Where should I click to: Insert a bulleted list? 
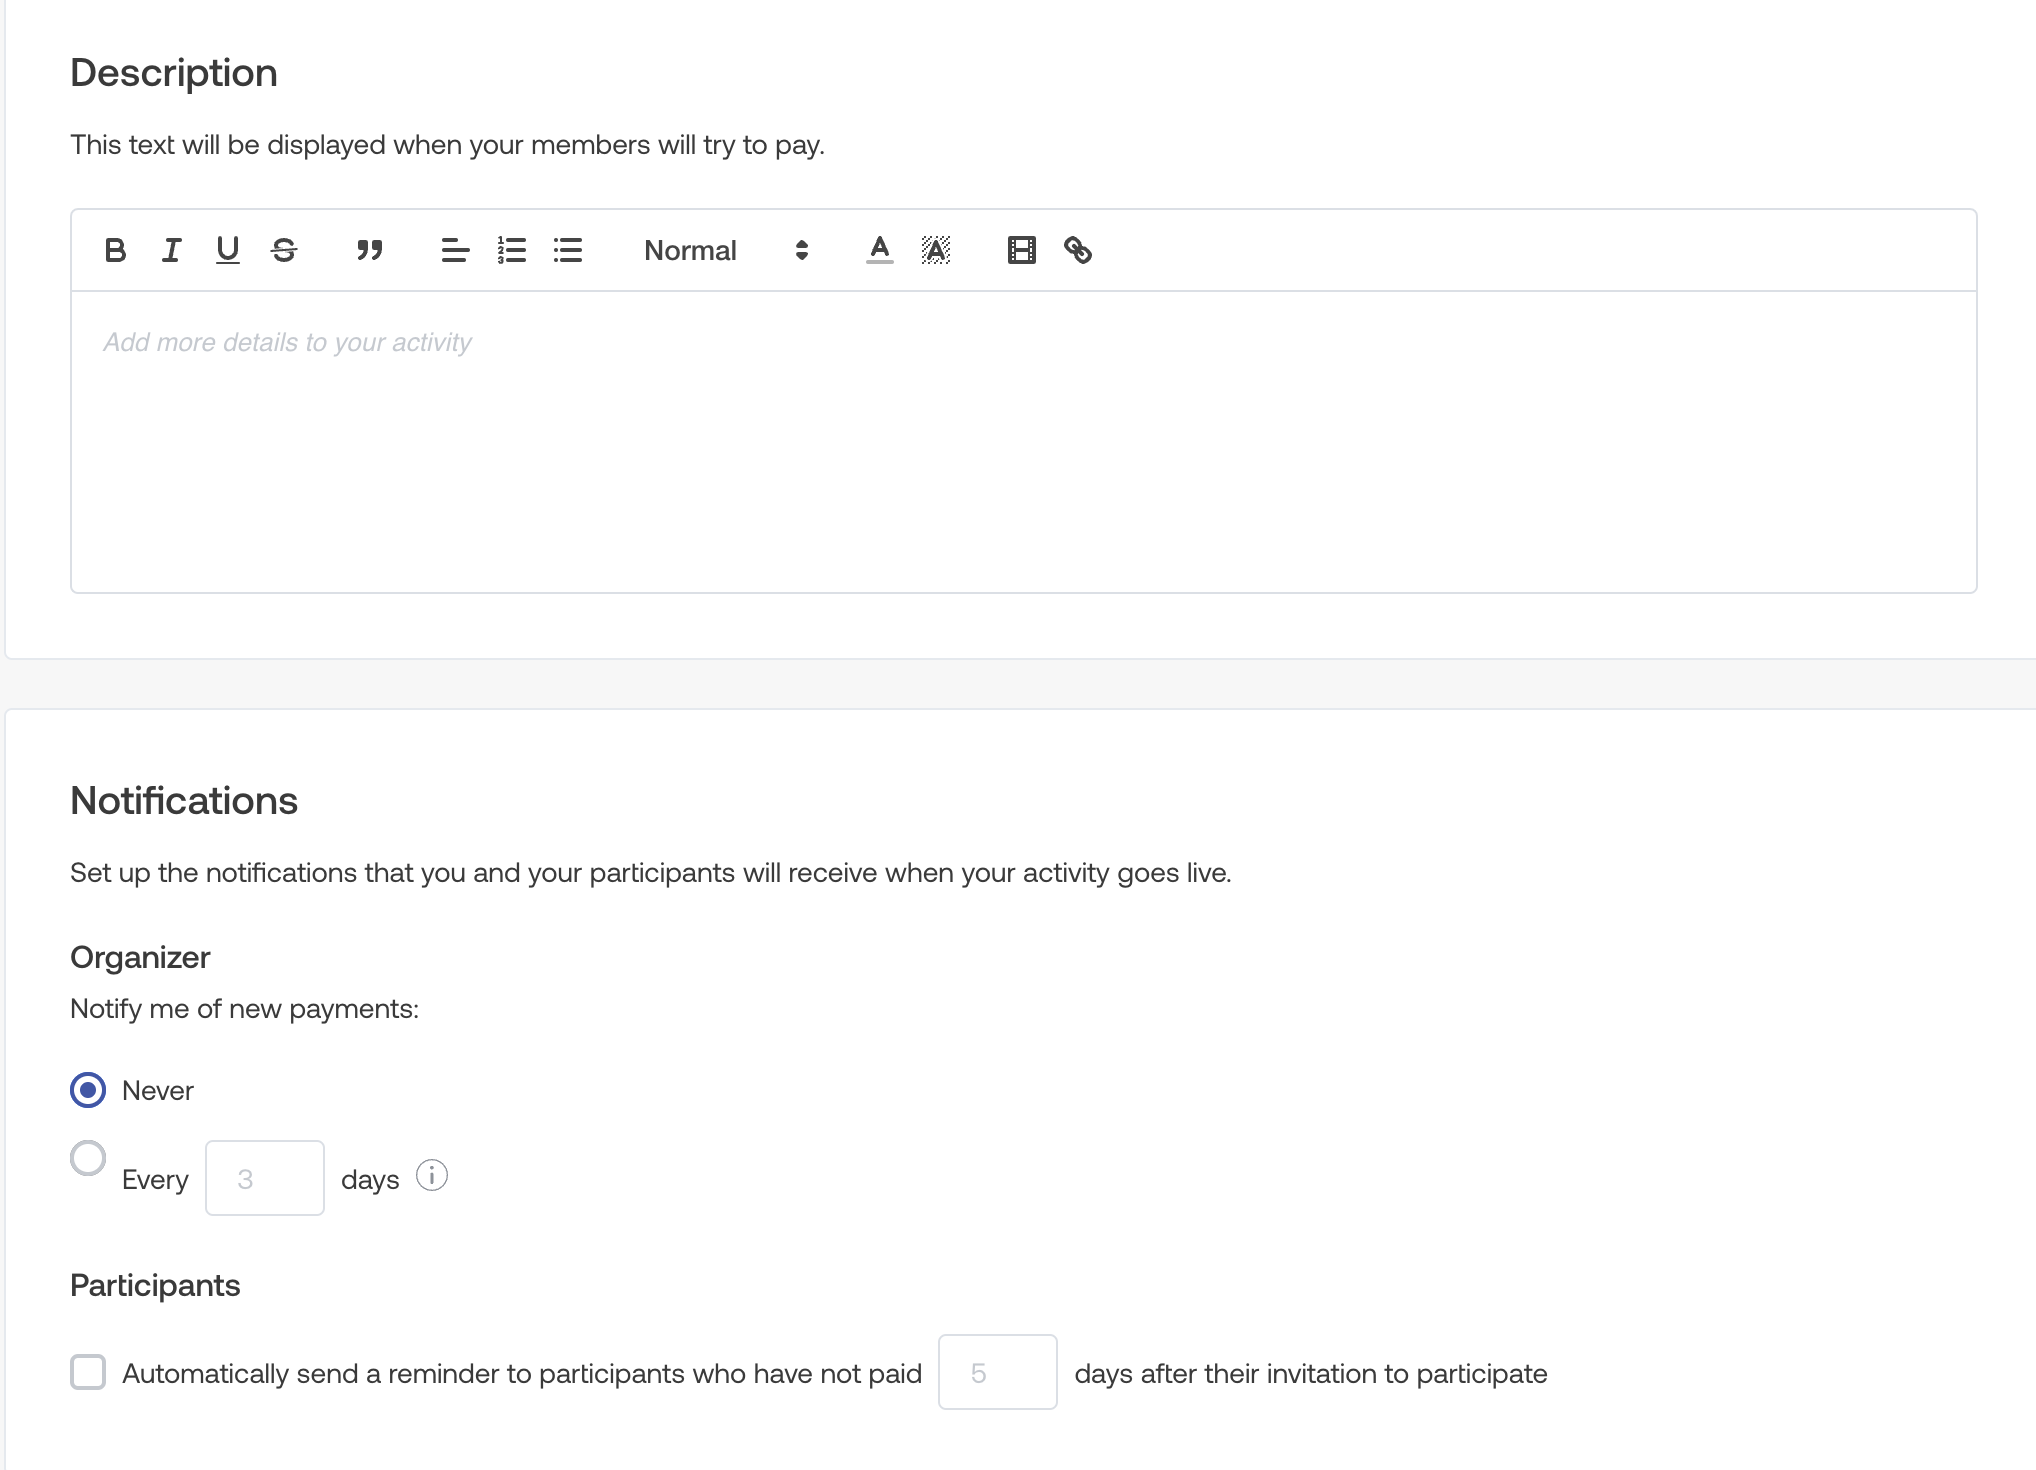pos(568,250)
